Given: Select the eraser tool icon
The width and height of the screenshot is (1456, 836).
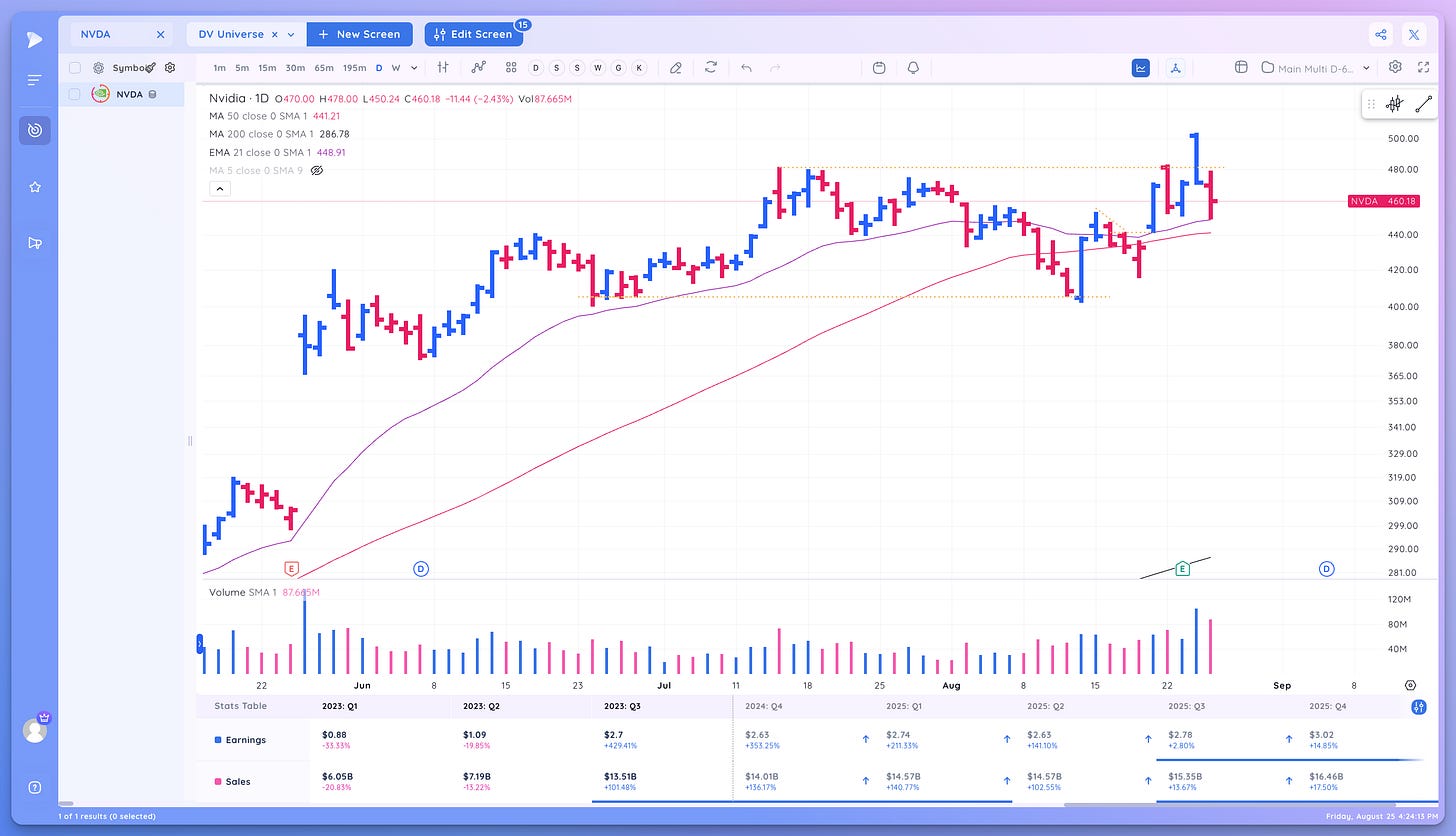Looking at the screenshot, I should 676,67.
